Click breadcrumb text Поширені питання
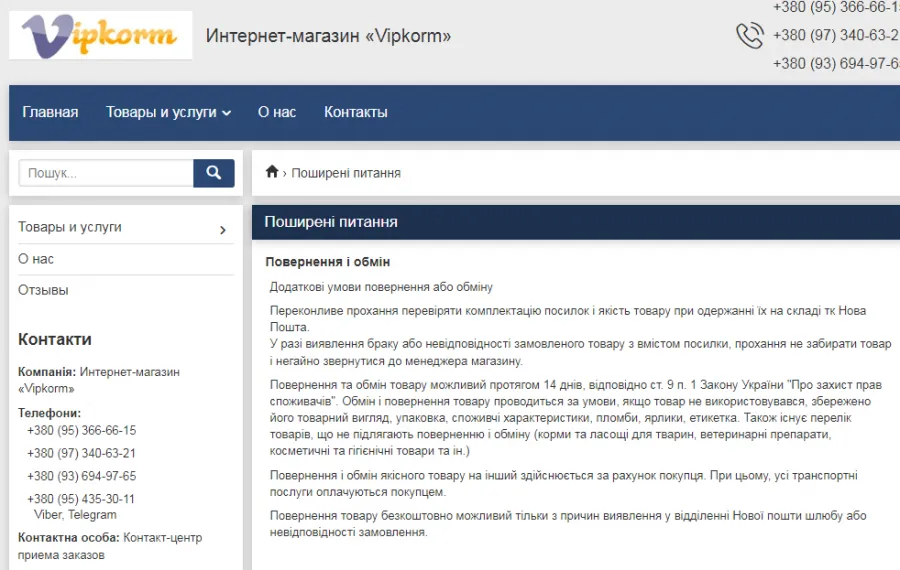Image resolution: width=900 pixels, height=570 pixels. pos(346,173)
